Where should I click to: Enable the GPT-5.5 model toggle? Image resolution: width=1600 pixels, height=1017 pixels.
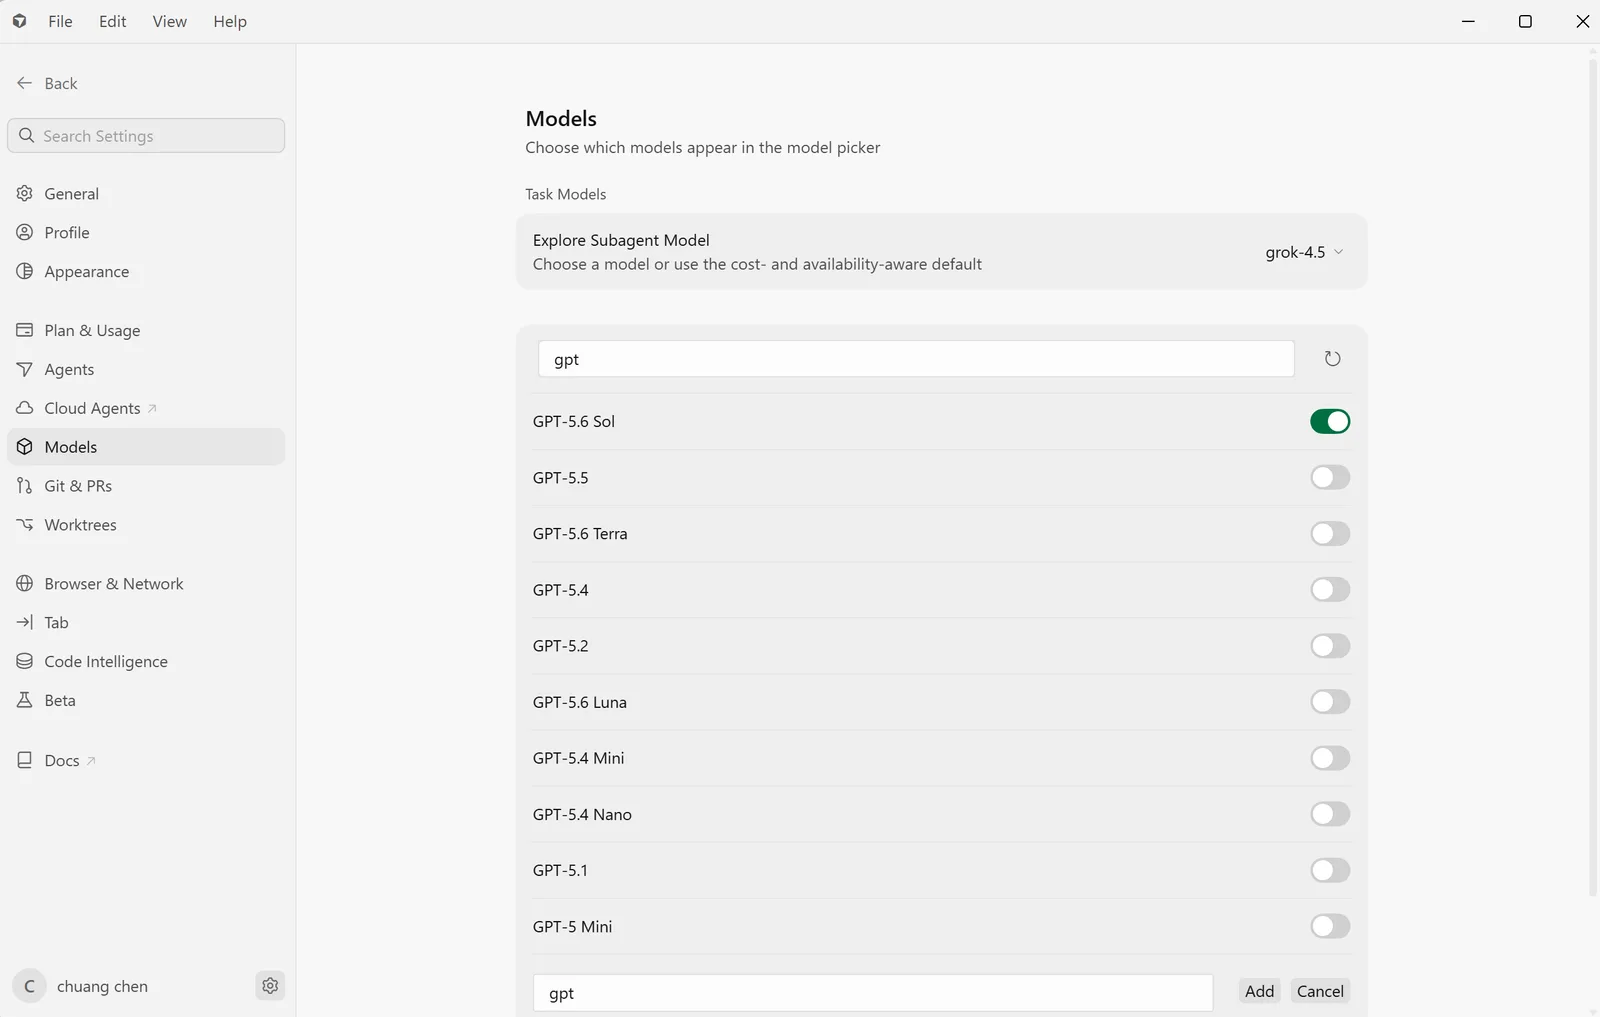tap(1330, 477)
